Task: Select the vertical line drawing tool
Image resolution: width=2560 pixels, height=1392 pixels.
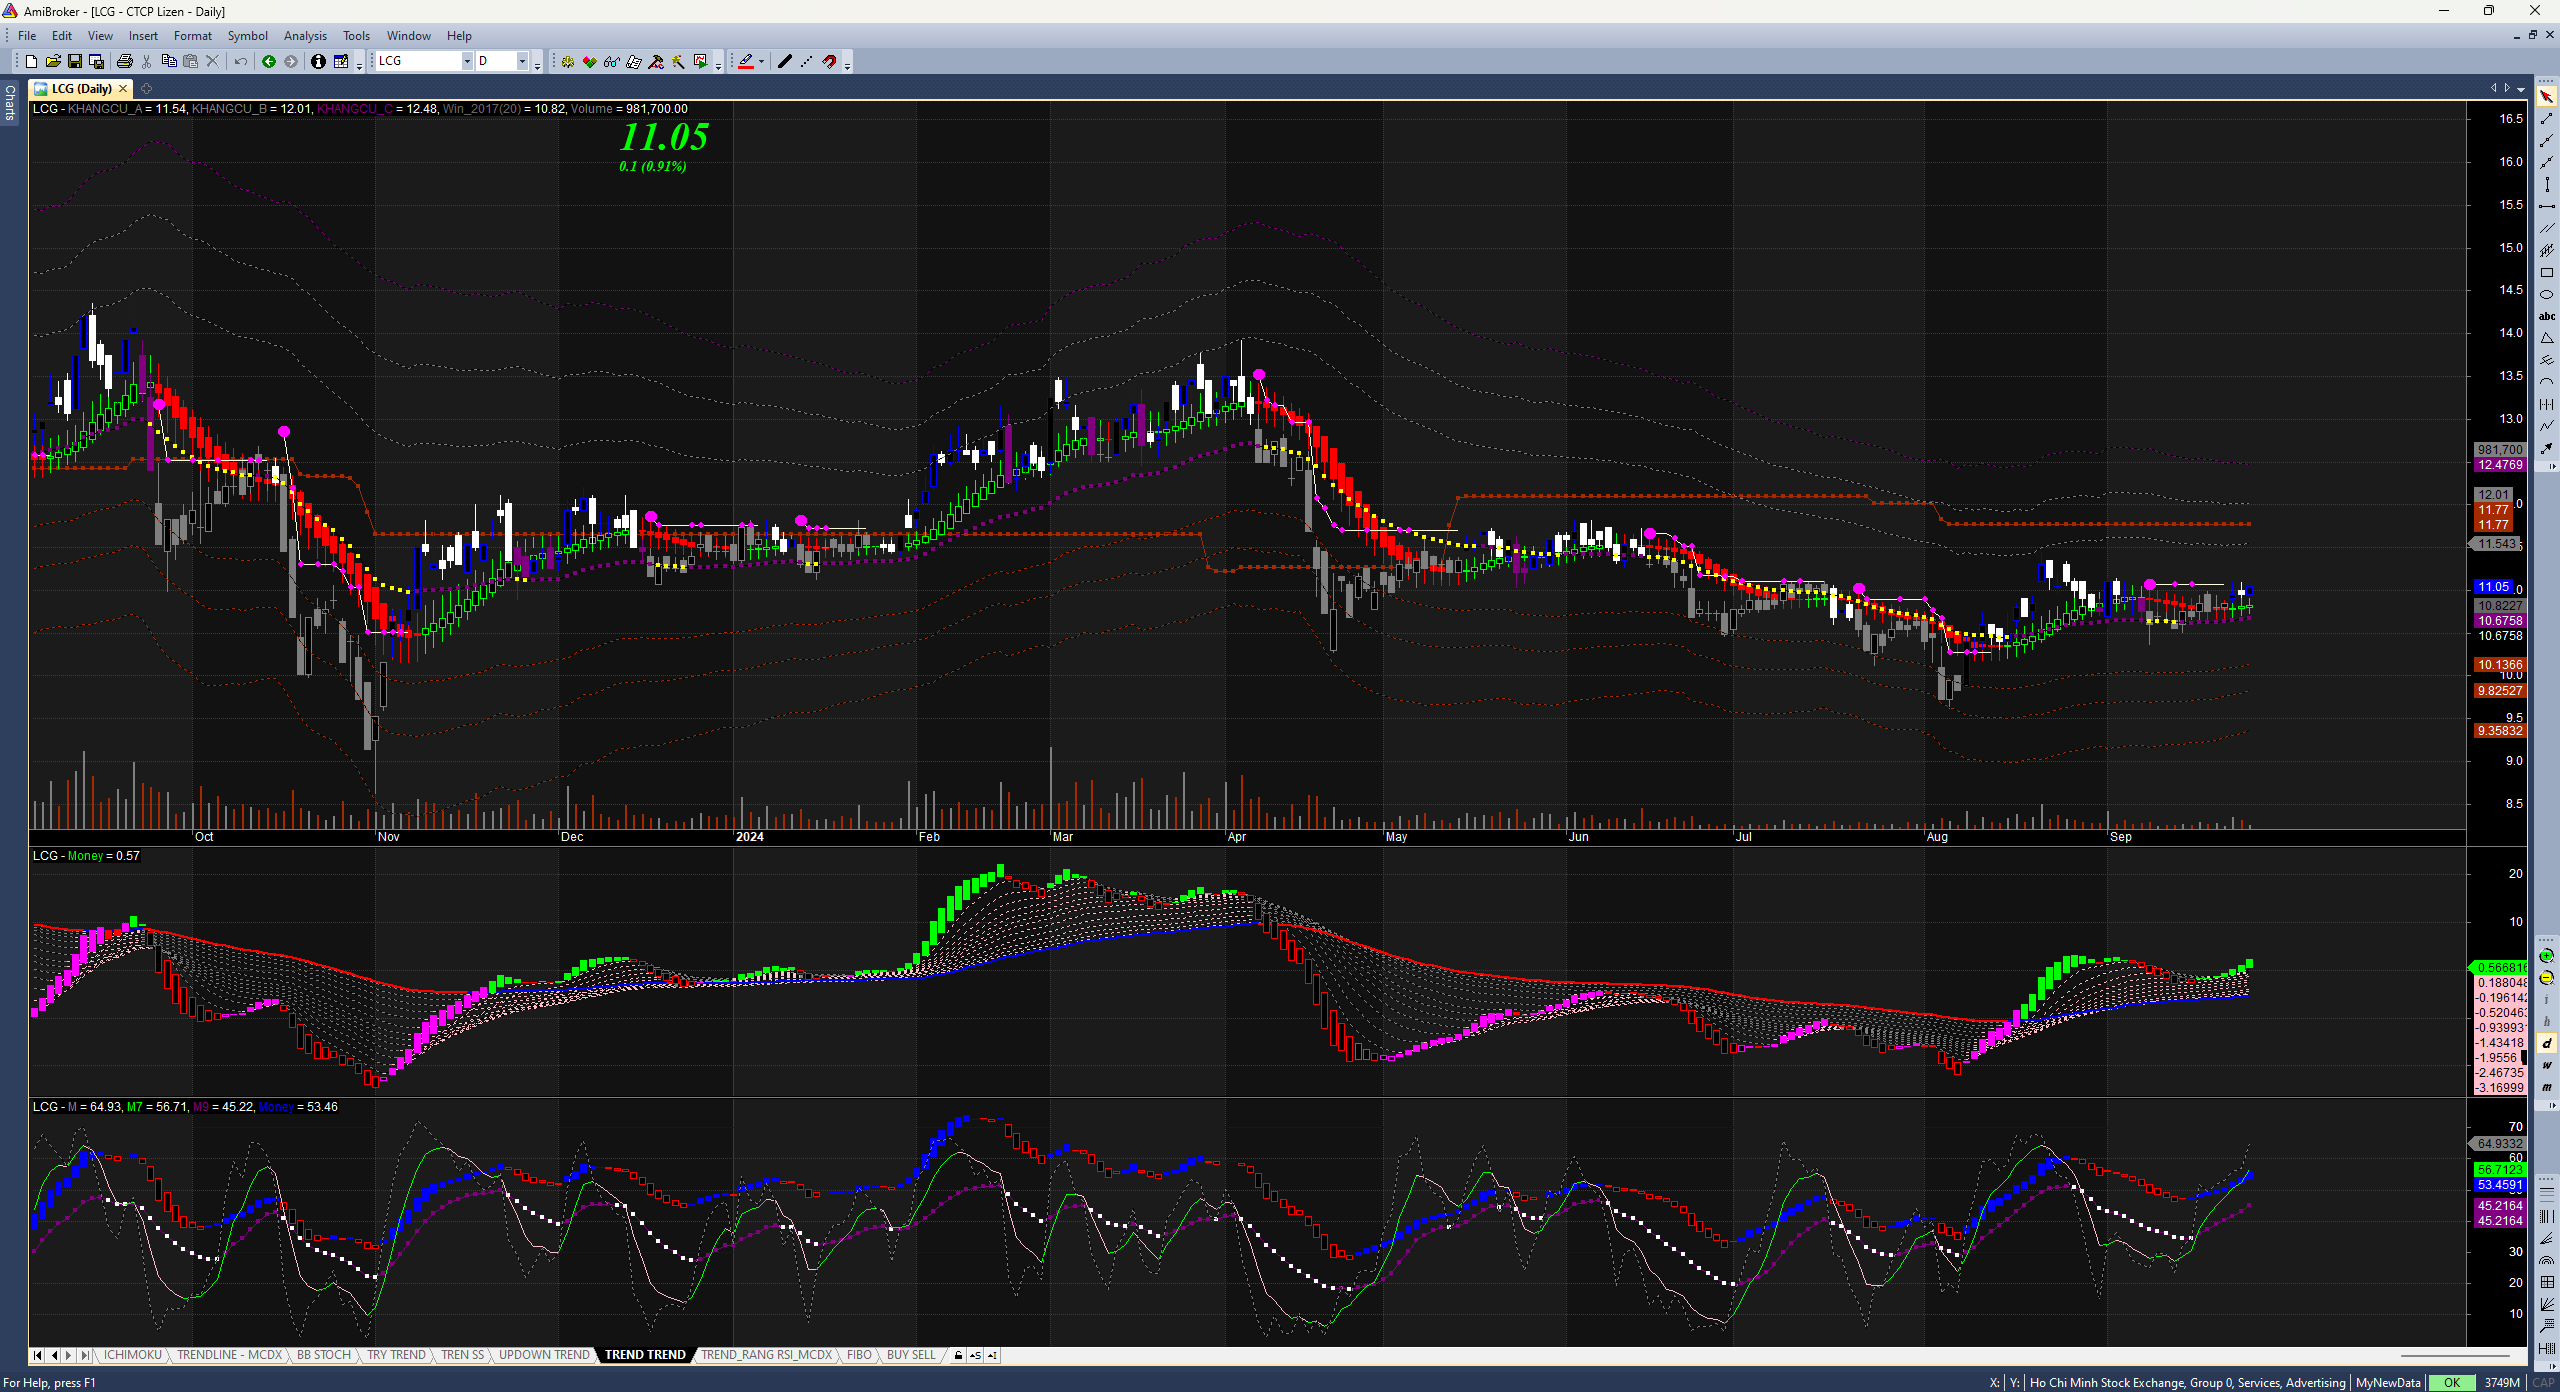Action: coord(2546,185)
